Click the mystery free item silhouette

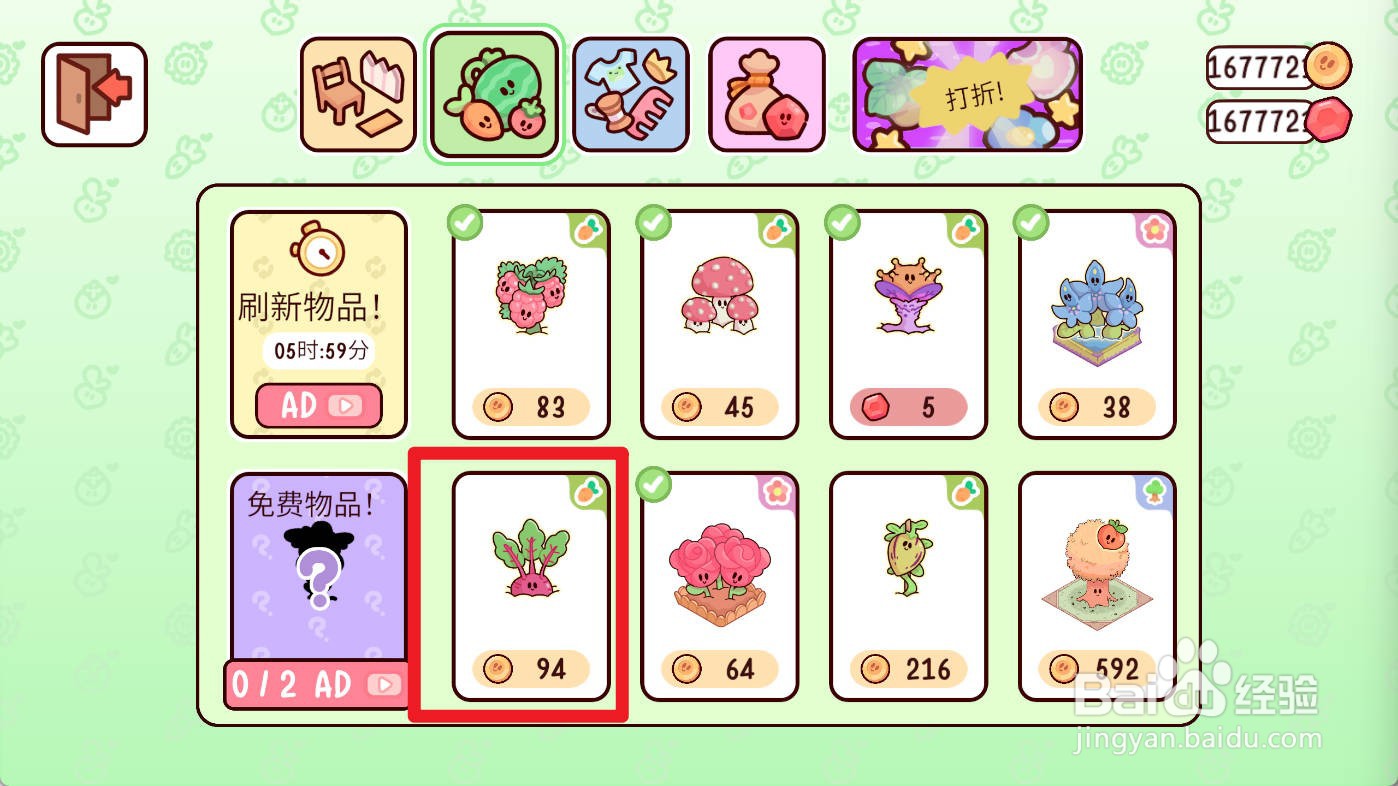(x=319, y=566)
